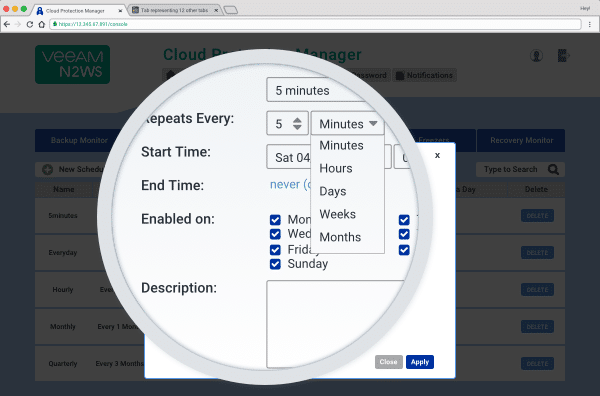Viewport: 600px width, 396px height.
Task: Select the Everyday schedule name
Action: (63, 253)
